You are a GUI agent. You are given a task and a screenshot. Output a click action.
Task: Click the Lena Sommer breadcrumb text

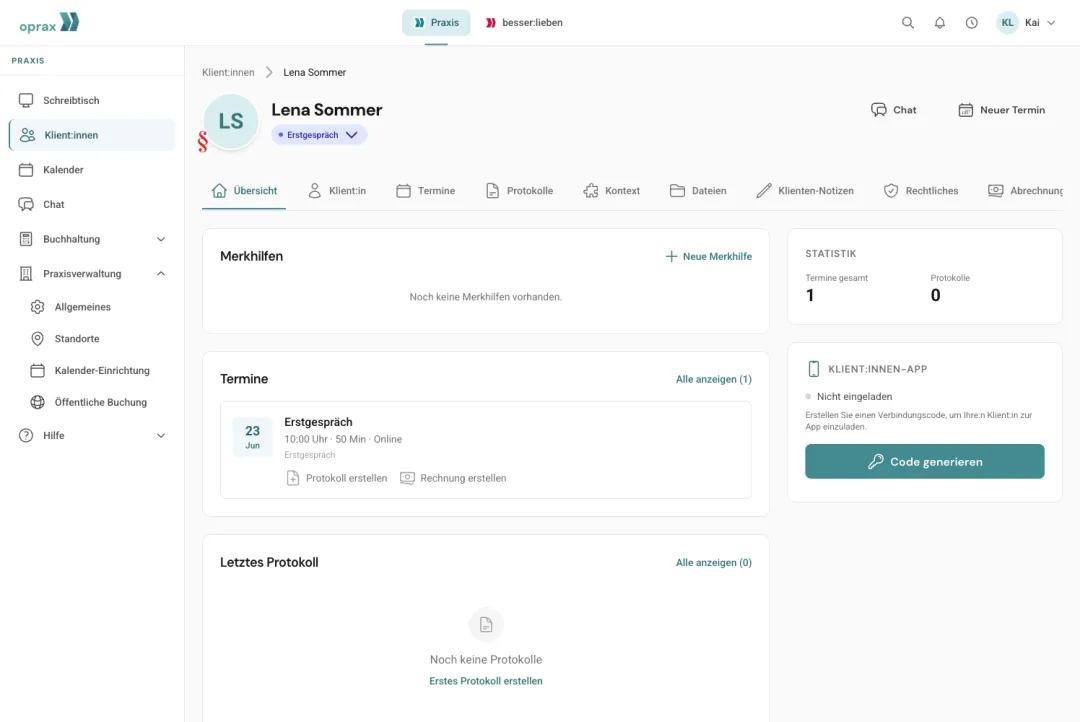[x=315, y=72]
